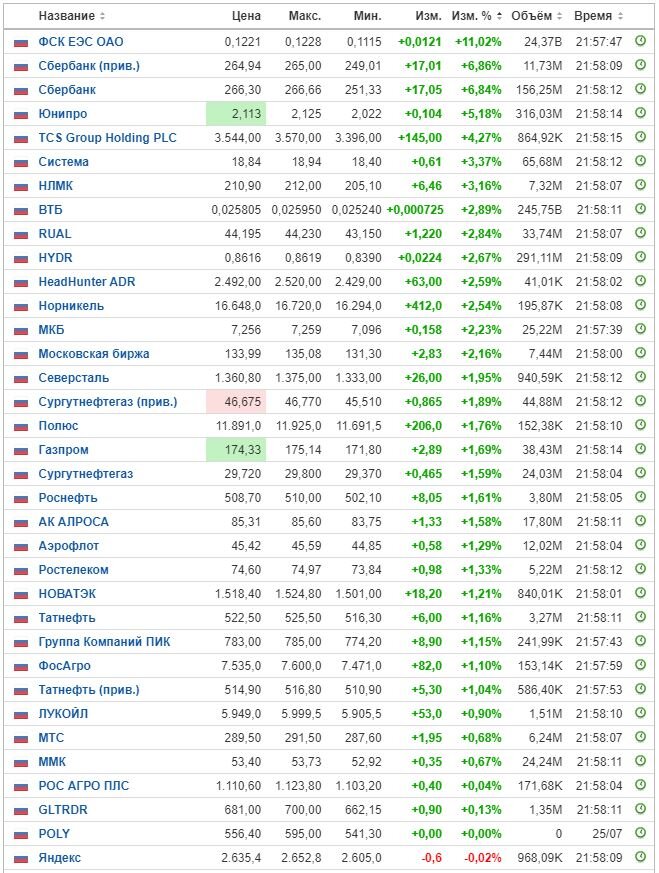This screenshot has width=659, height=873.
Task: Click the clock icon in the POLY row
Action: coord(641,832)
